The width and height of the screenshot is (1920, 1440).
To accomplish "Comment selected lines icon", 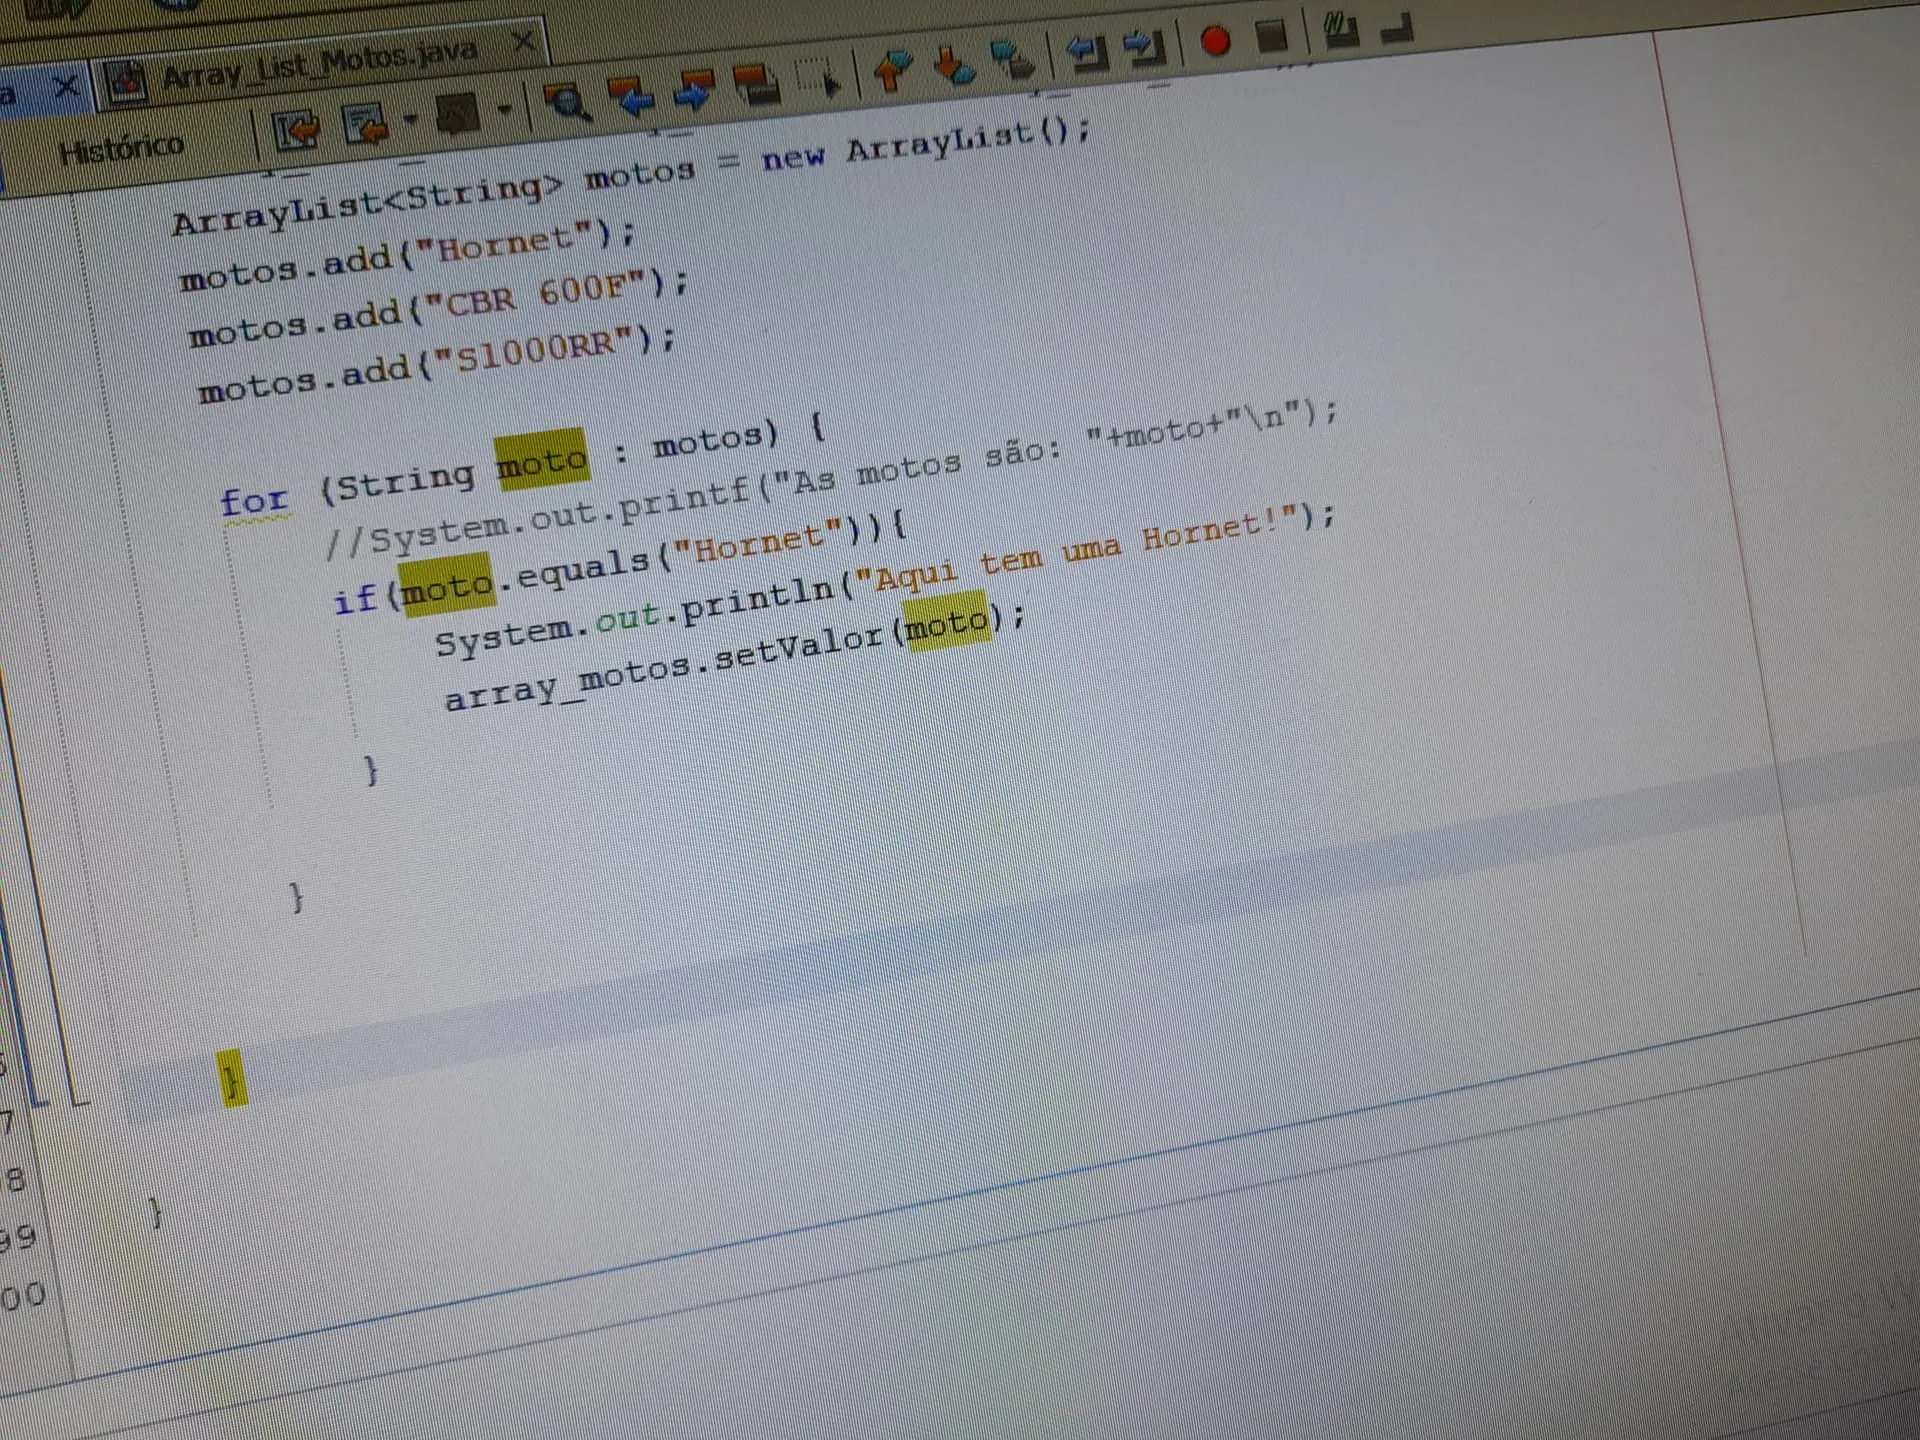I will tap(1340, 28).
